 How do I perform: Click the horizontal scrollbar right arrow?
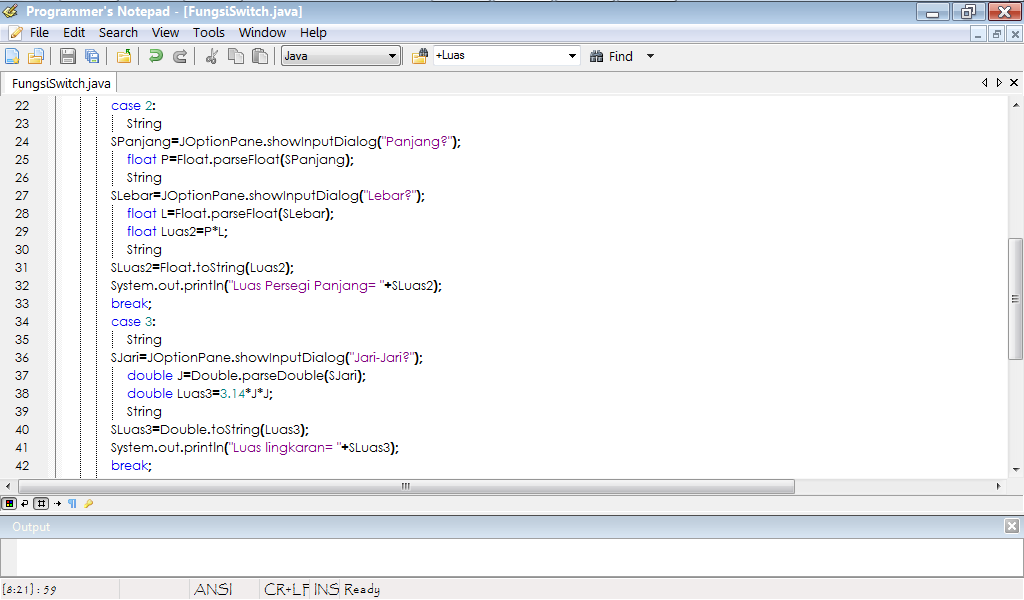pyautogui.click(x=999, y=486)
